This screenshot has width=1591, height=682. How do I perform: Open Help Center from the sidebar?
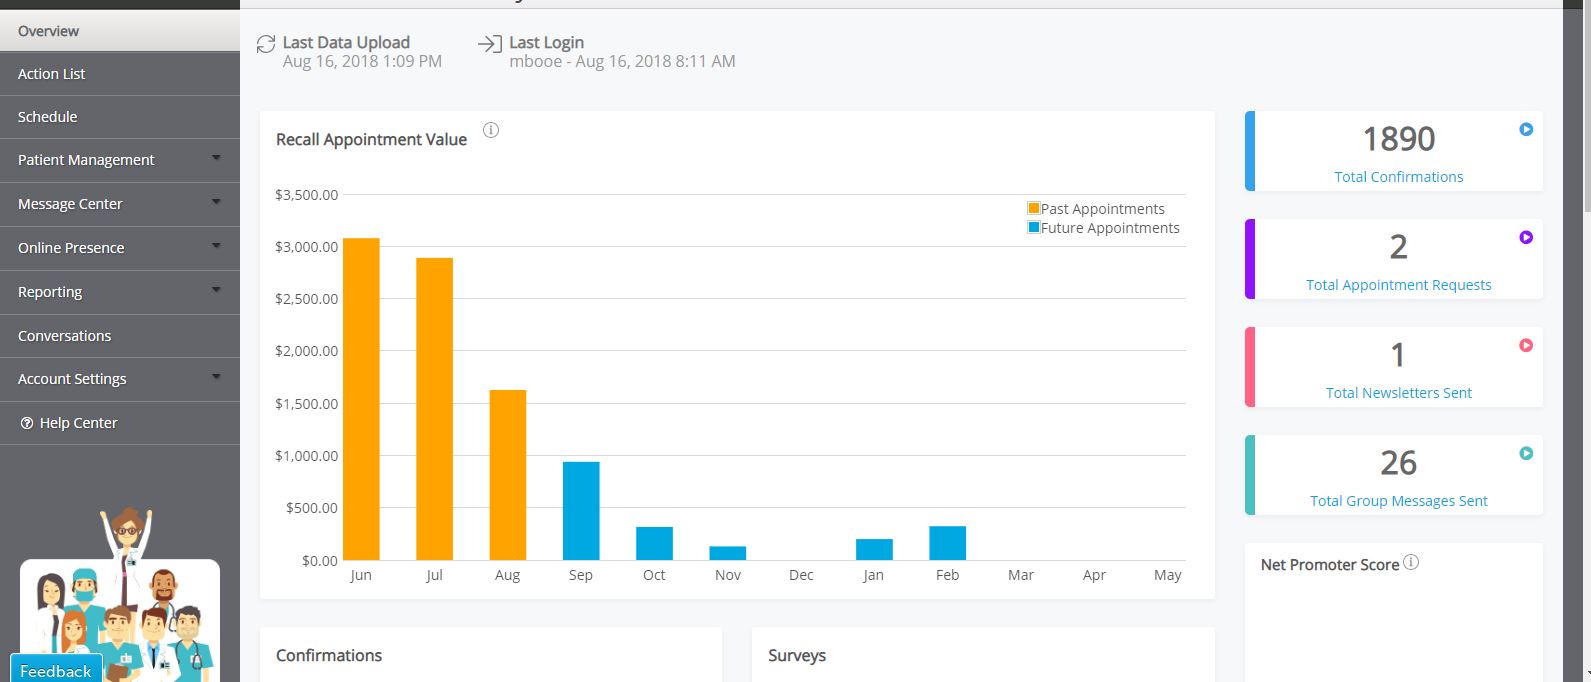click(x=78, y=423)
